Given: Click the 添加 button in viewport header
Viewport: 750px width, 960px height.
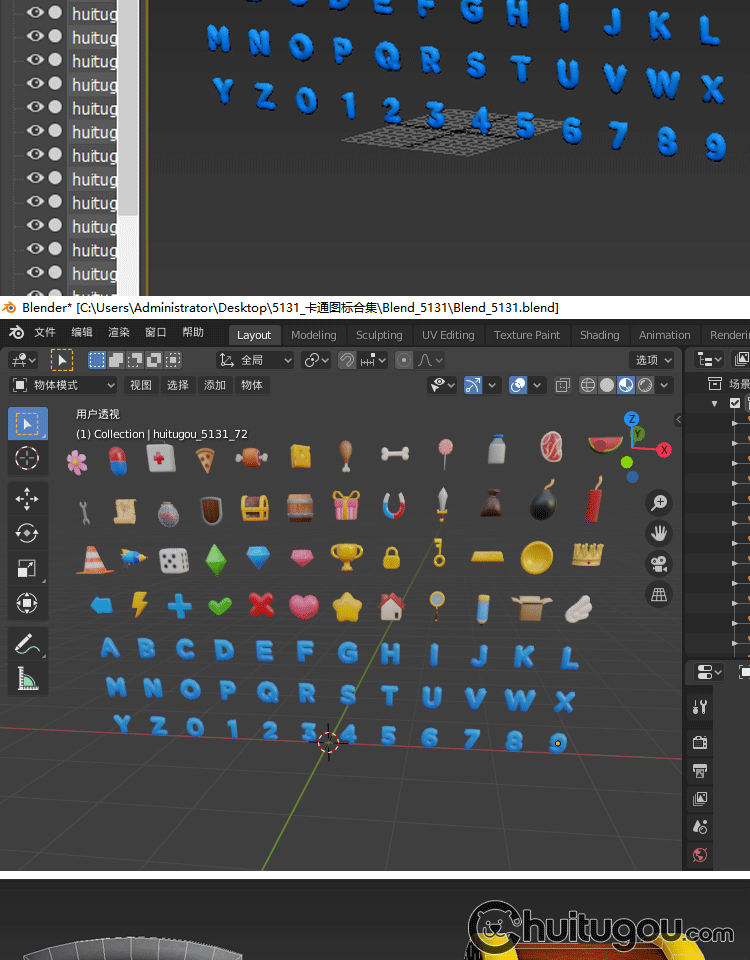Looking at the screenshot, I should tap(215, 385).
